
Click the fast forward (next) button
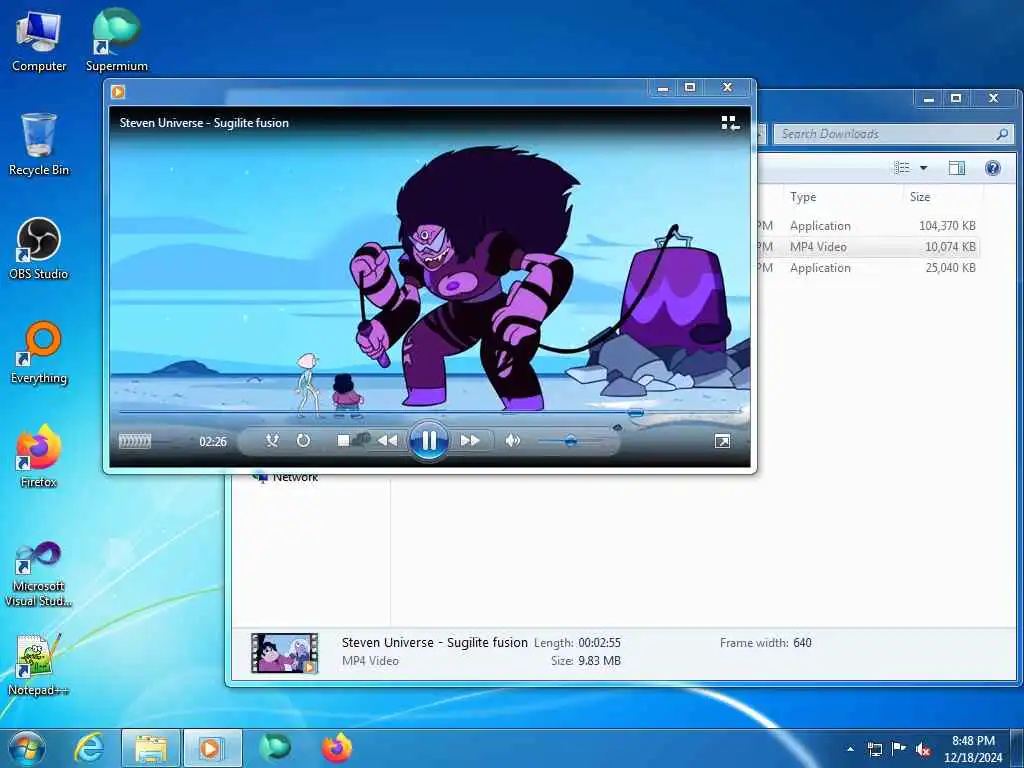(470, 441)
